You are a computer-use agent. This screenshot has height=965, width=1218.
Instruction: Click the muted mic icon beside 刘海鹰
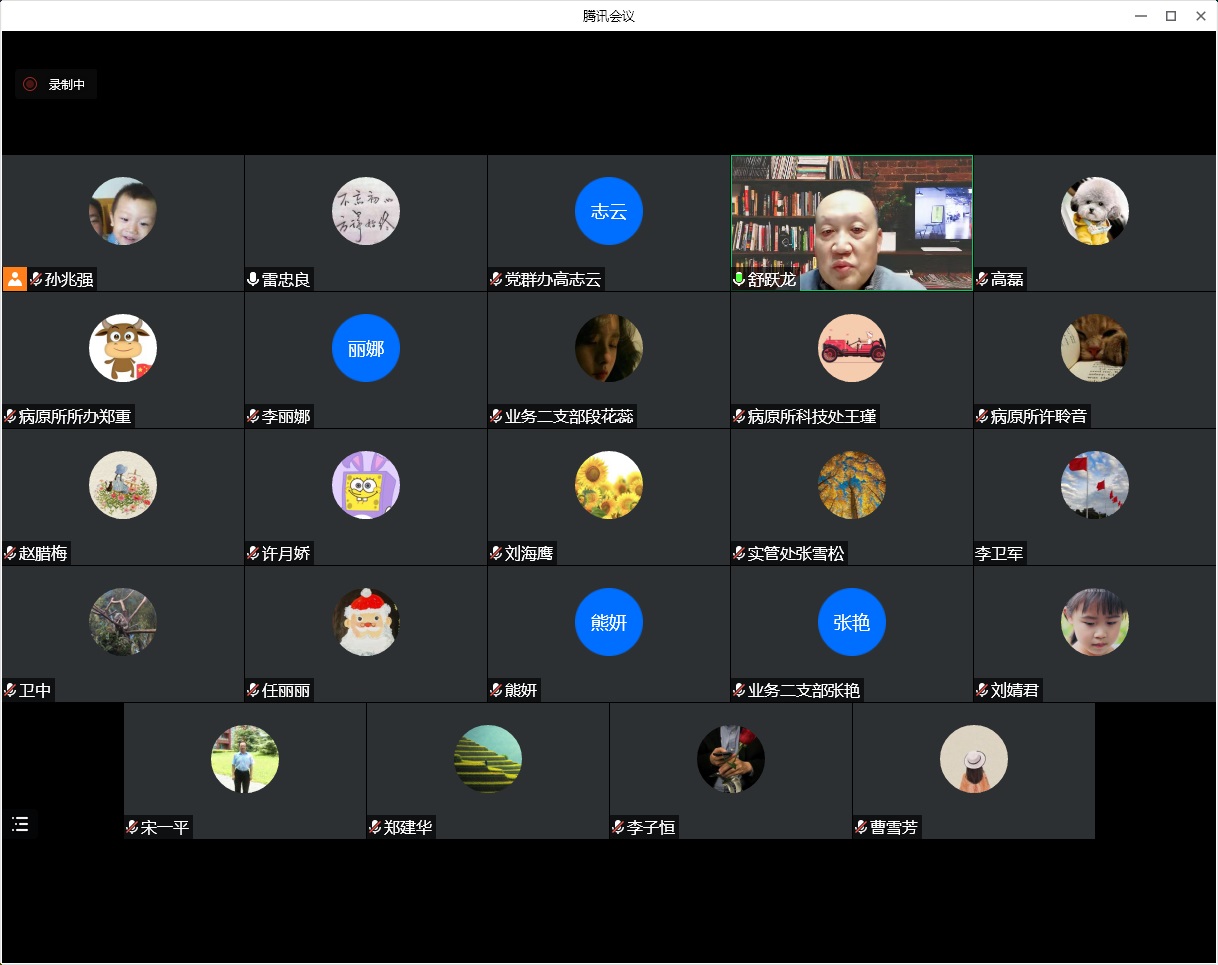(x=496, y=553)
